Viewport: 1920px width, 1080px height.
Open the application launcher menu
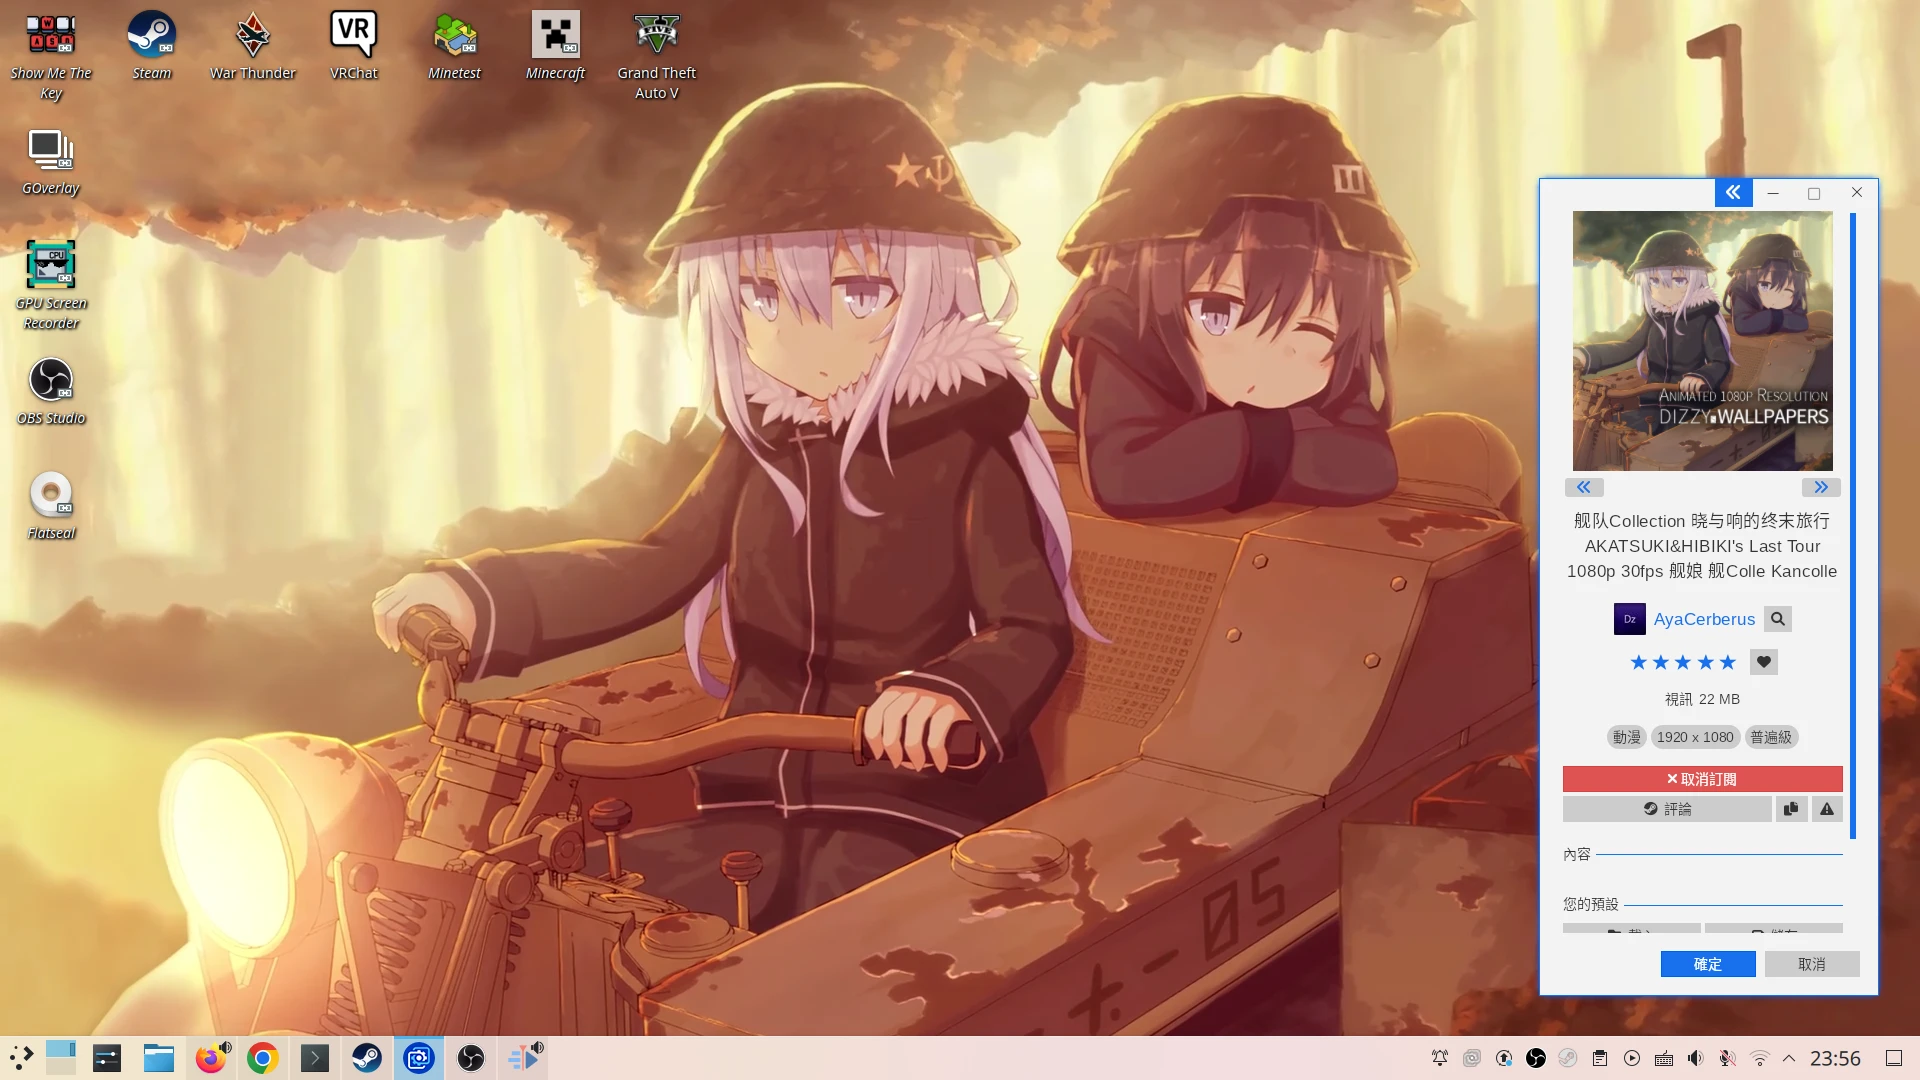pyautogui.click(x=22, y=1057)
